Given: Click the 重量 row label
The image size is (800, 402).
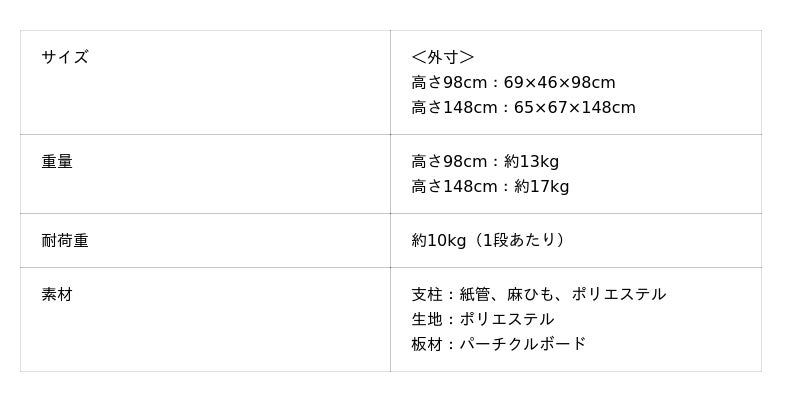Looking at the screenshot, I should 57,162.
